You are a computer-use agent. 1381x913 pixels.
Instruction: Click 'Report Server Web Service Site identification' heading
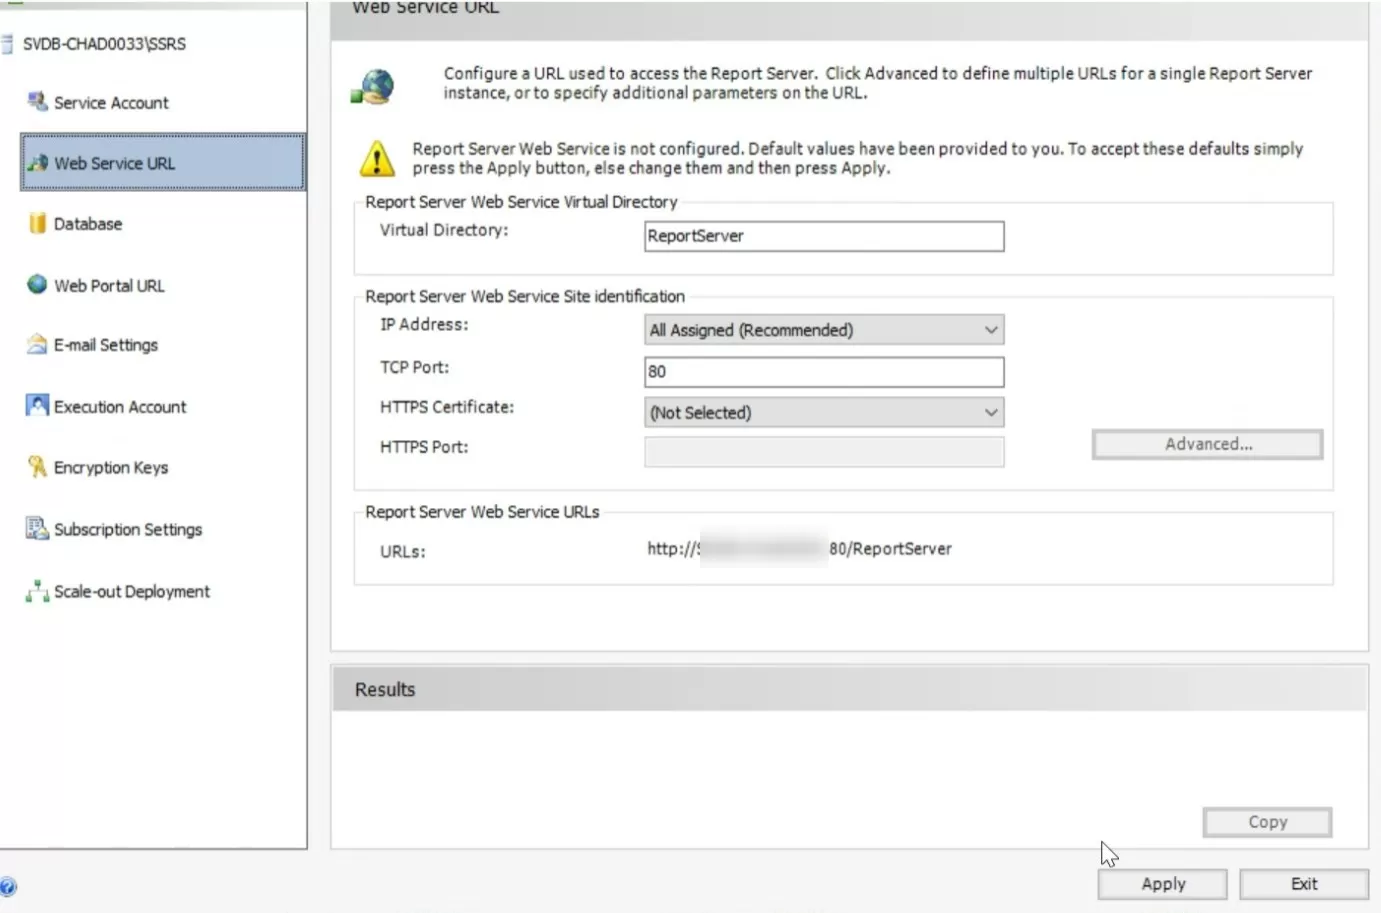[525, 296]
